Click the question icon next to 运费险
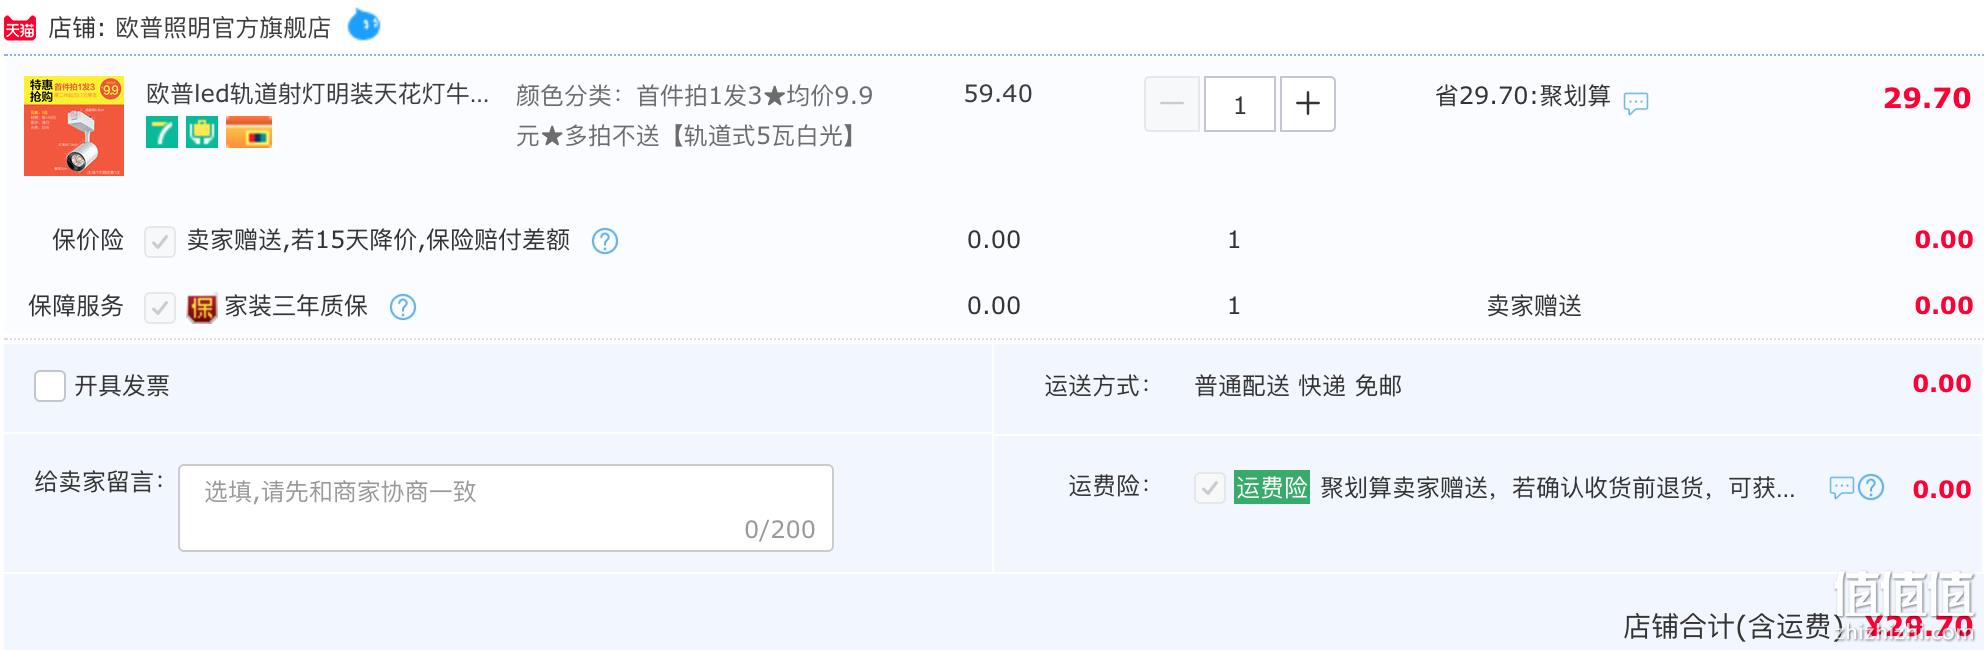The height and width of the screenshot is (650, 1984). pos(1871,487)
